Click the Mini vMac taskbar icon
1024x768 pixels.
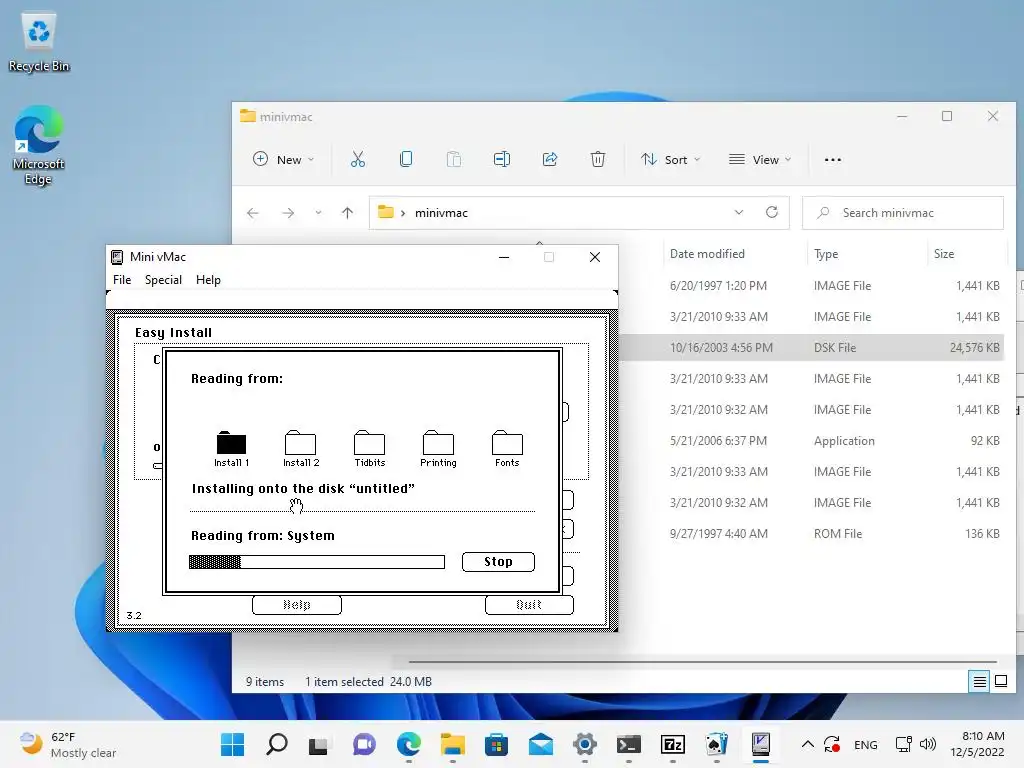tap(761, 744)
